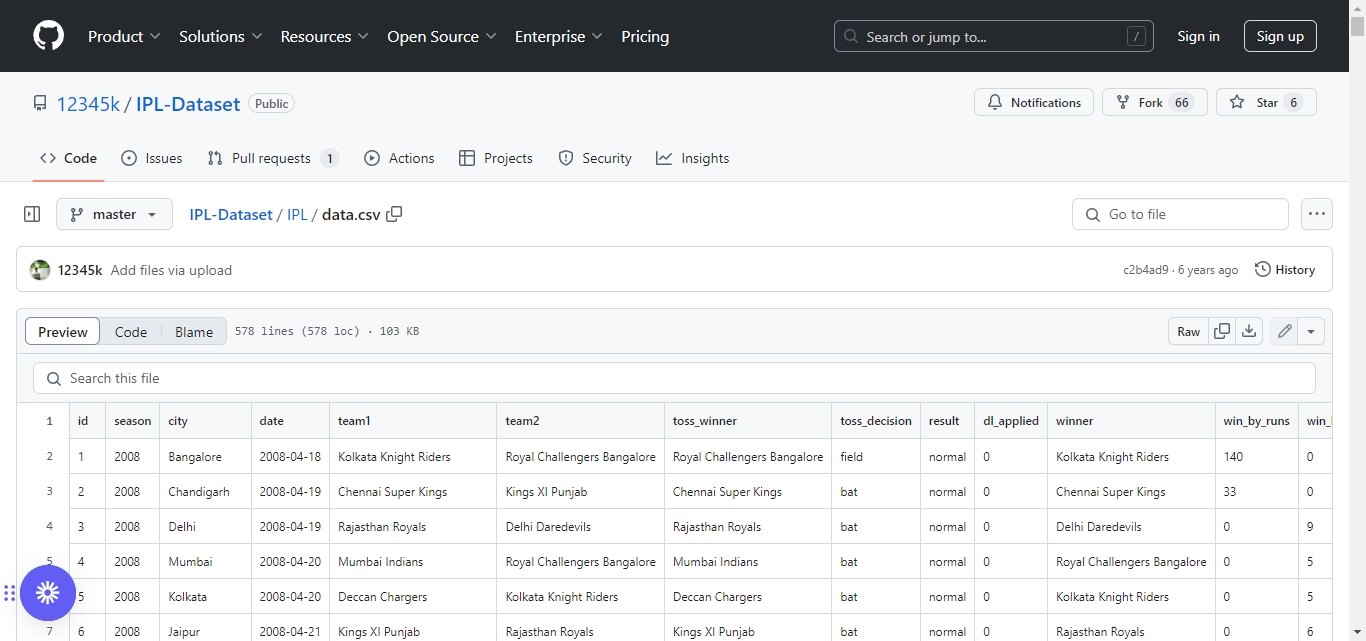The image size is (1366, 641).
Task: Fork the IPL-Dataset repository
Action: (1155, 103)
